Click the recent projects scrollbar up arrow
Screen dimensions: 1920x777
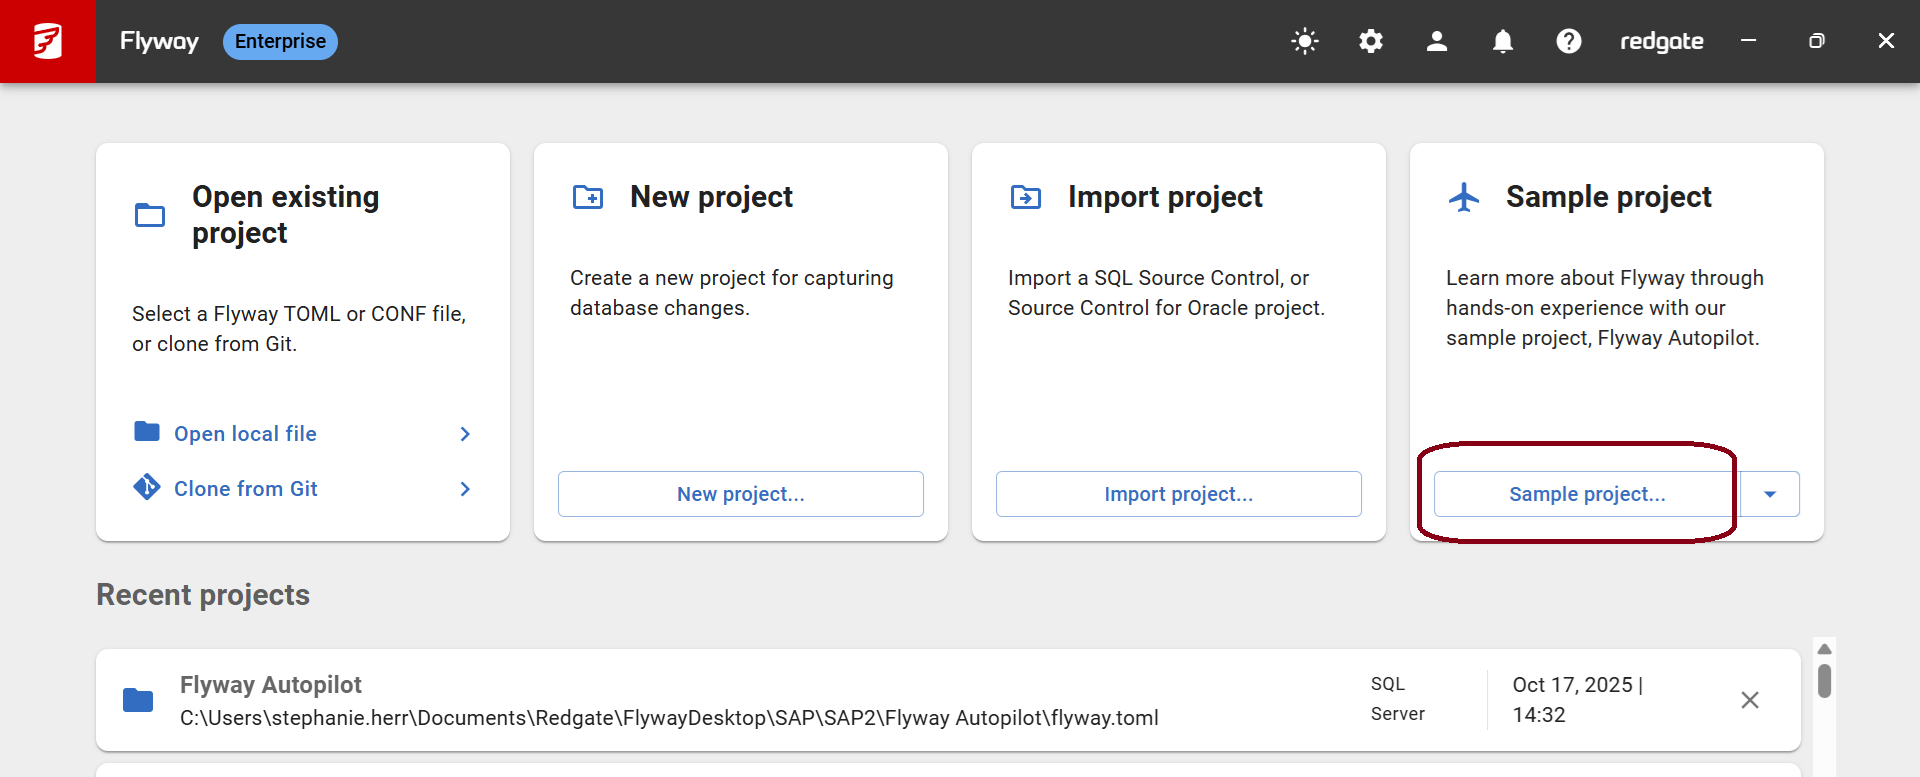(1824, 649)
